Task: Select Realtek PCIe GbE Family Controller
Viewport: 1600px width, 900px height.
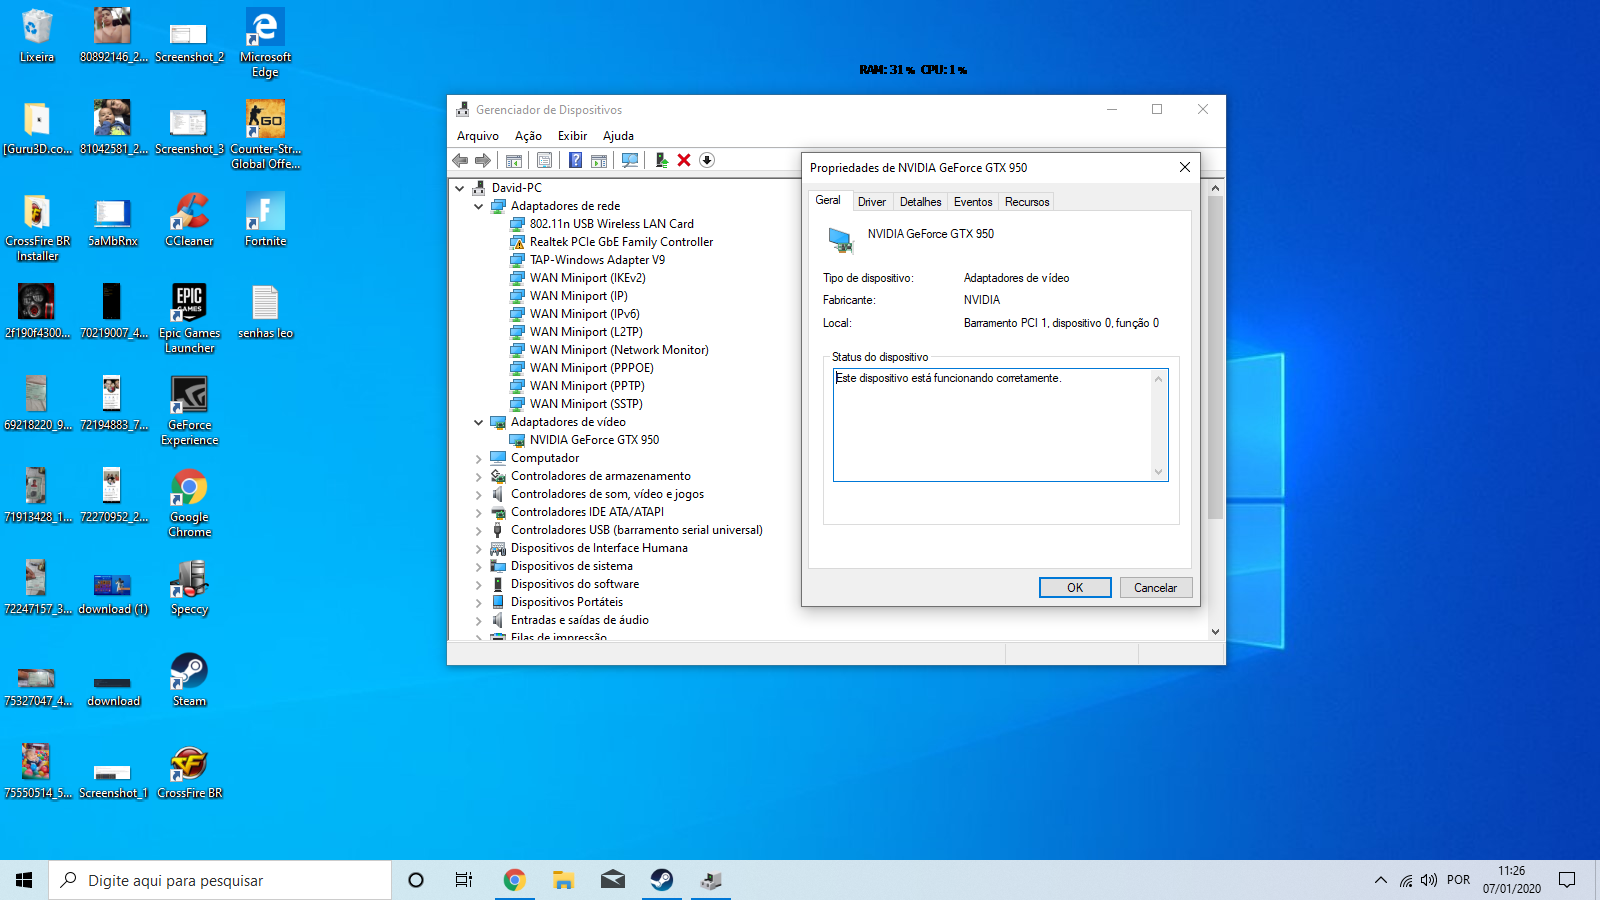Action: pos(621,242)
